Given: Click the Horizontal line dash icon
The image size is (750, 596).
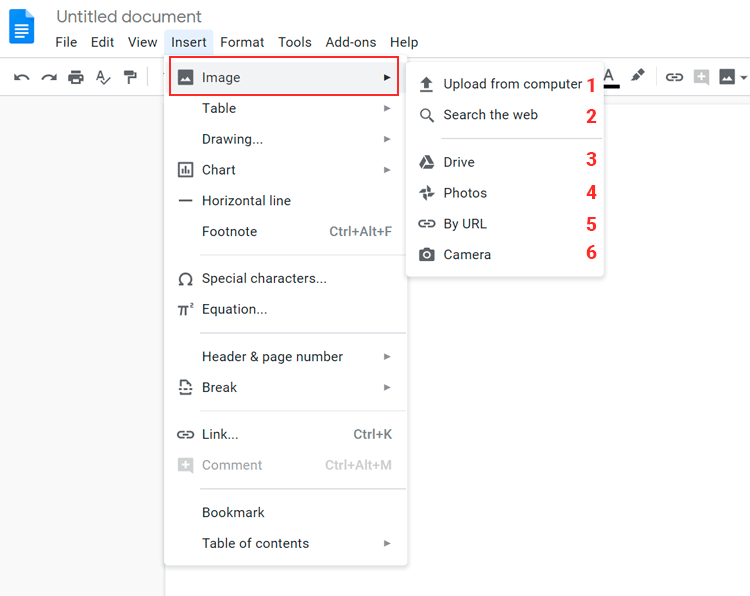Looking at the screenshot, I should pyautogui.click(x=186, y=201).
